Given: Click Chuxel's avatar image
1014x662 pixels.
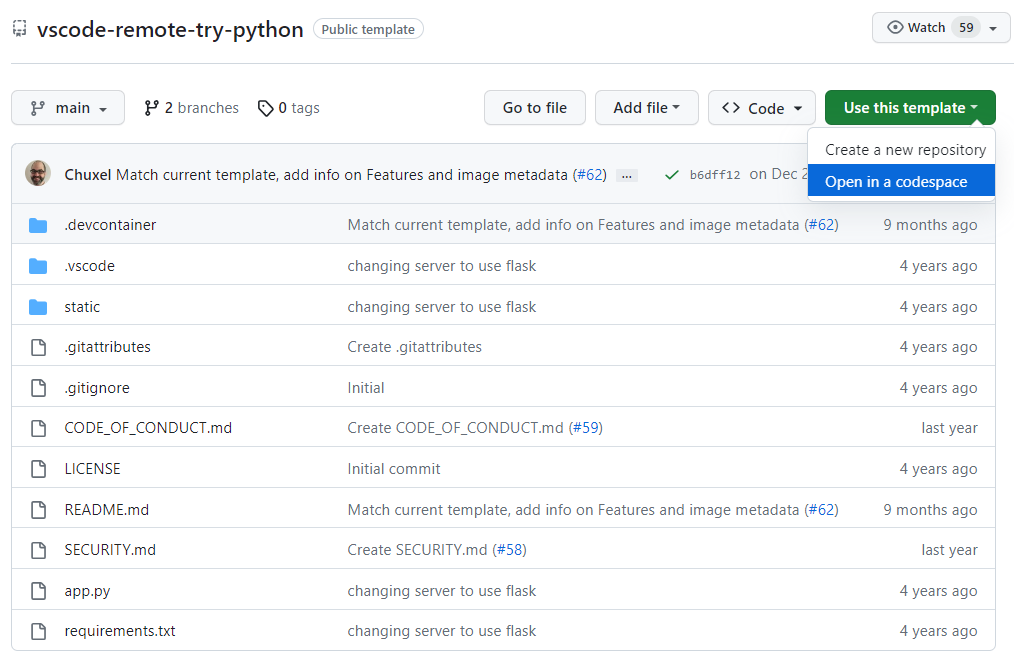Looking at the screenshot, I should tap(37, 172).
